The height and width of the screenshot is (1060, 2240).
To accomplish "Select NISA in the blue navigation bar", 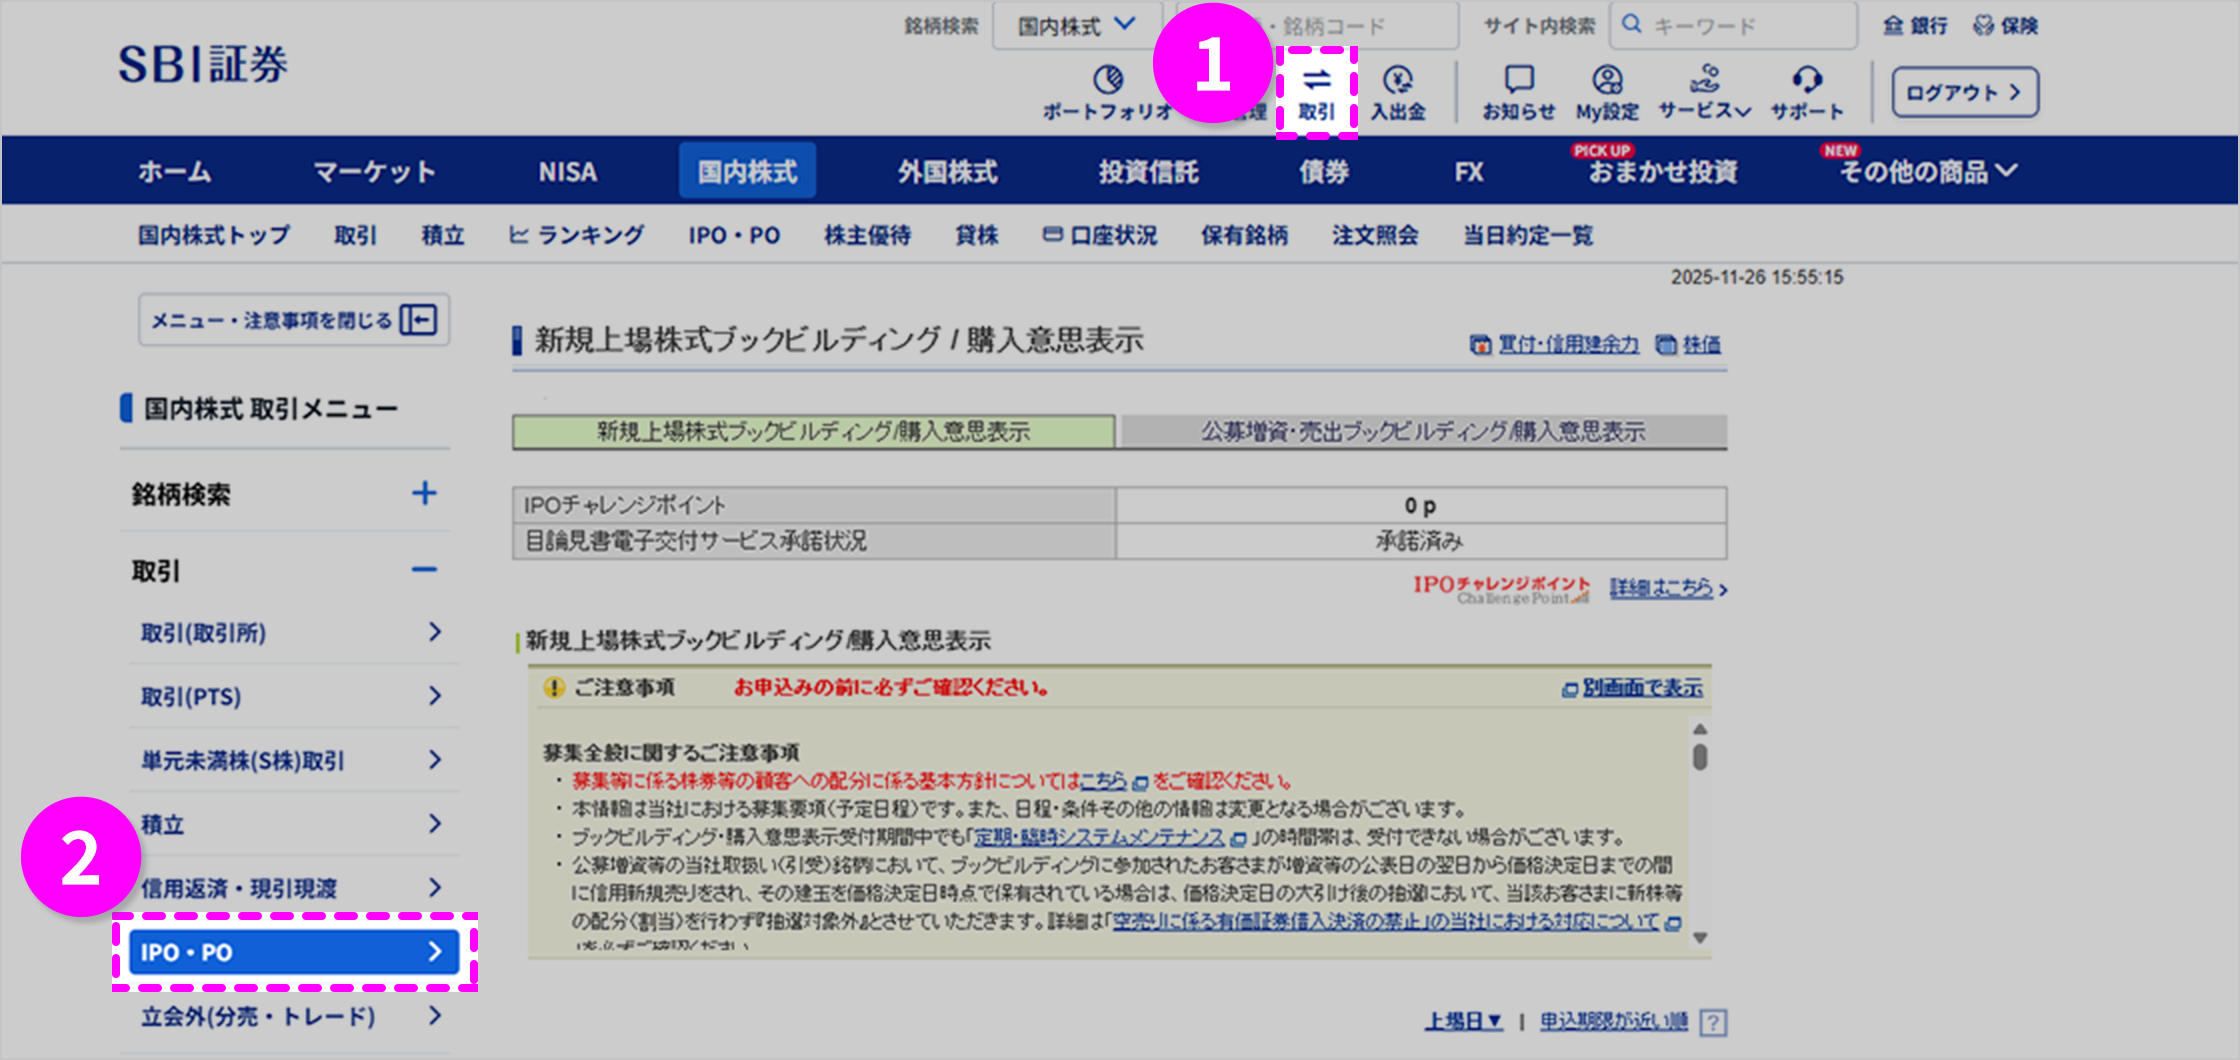I will coord(566,170).
